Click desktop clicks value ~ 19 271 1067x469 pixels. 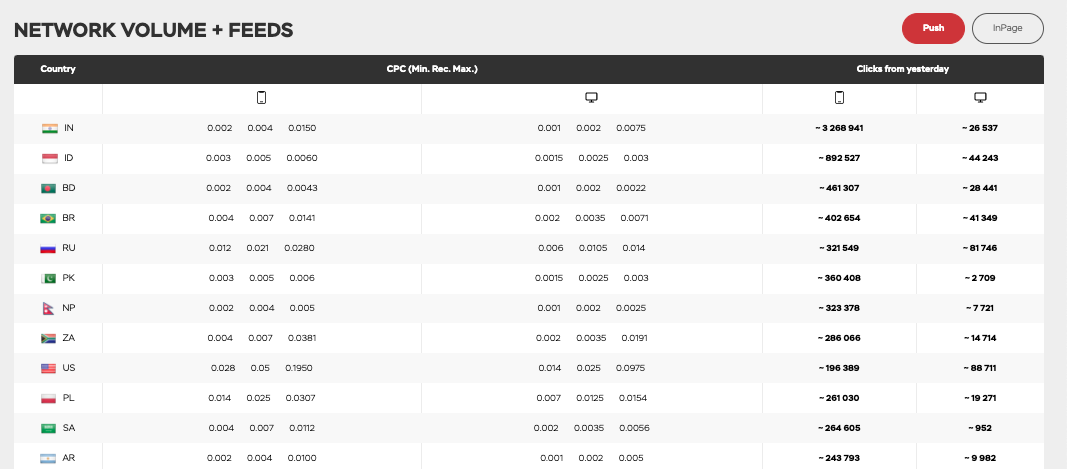click(980, 398)
